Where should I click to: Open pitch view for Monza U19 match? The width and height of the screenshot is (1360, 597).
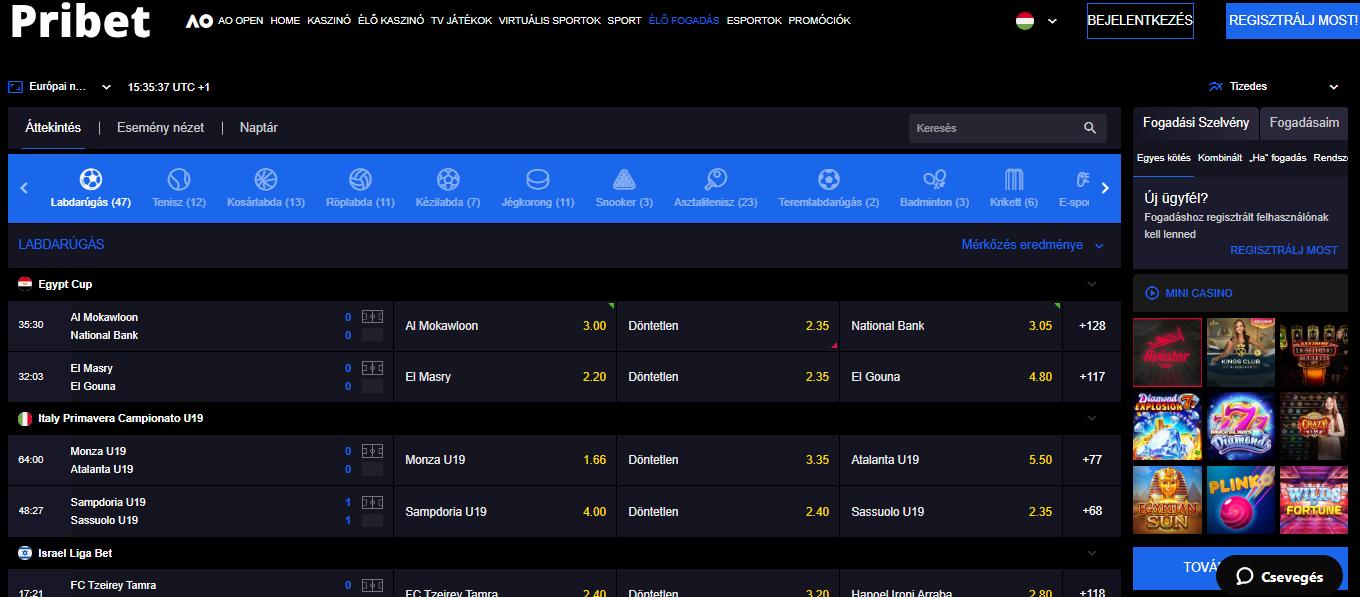[372, 451]
